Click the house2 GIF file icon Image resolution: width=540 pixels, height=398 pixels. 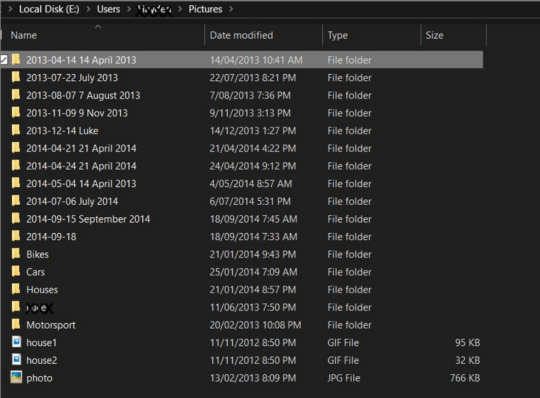point(16,360)
